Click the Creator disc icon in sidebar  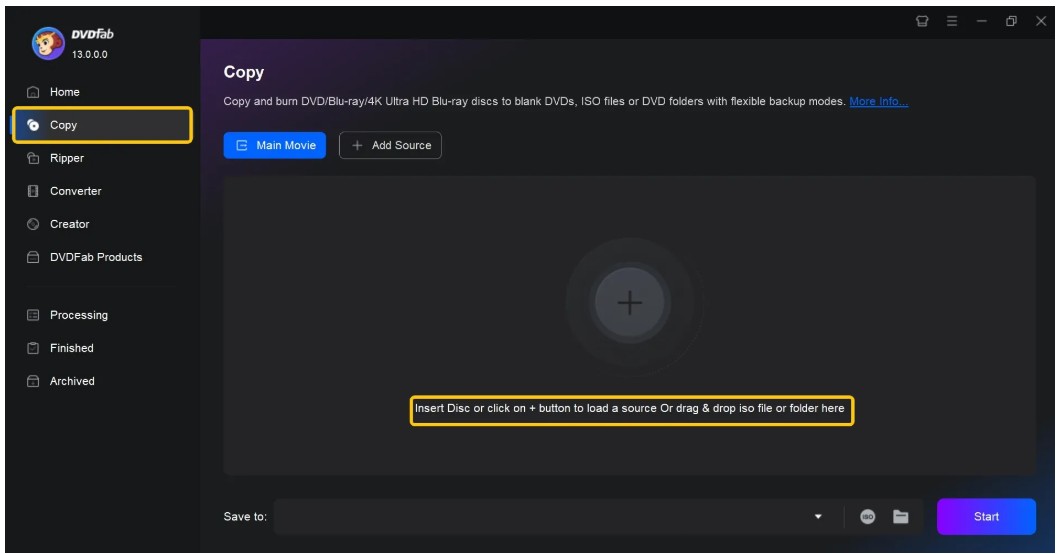click(x=32, y=224)
